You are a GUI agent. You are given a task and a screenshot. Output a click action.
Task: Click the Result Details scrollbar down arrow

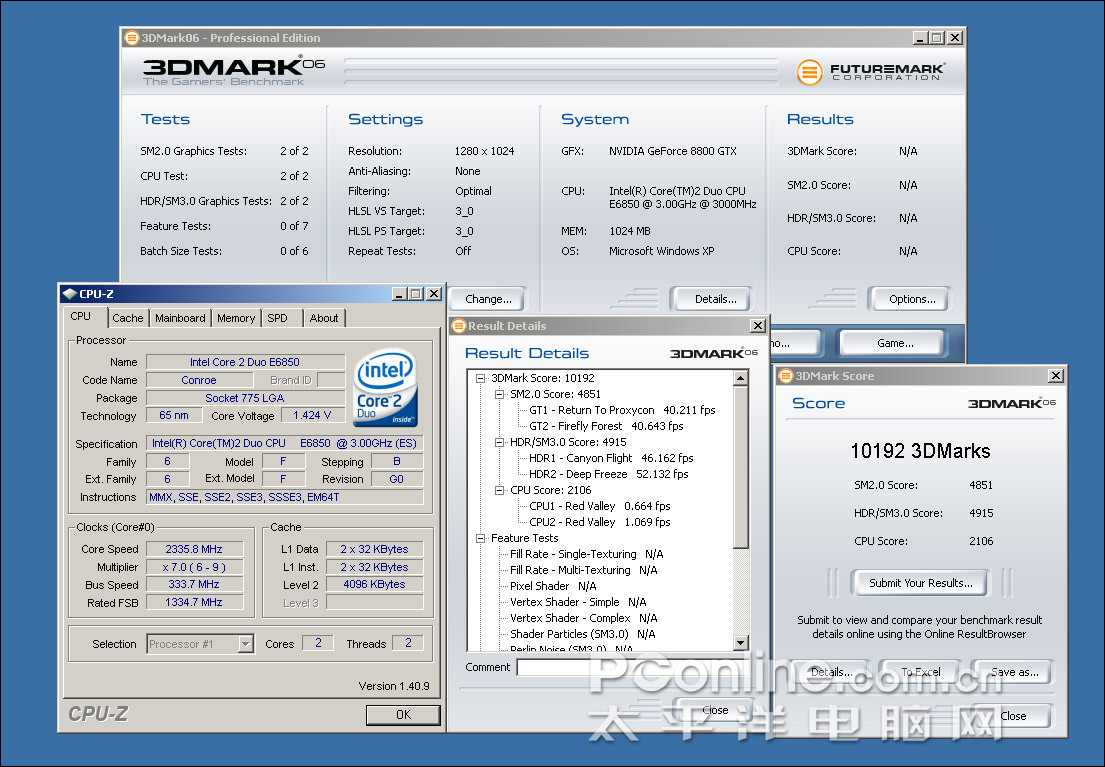pyautogui.click(x=740, y=642)
